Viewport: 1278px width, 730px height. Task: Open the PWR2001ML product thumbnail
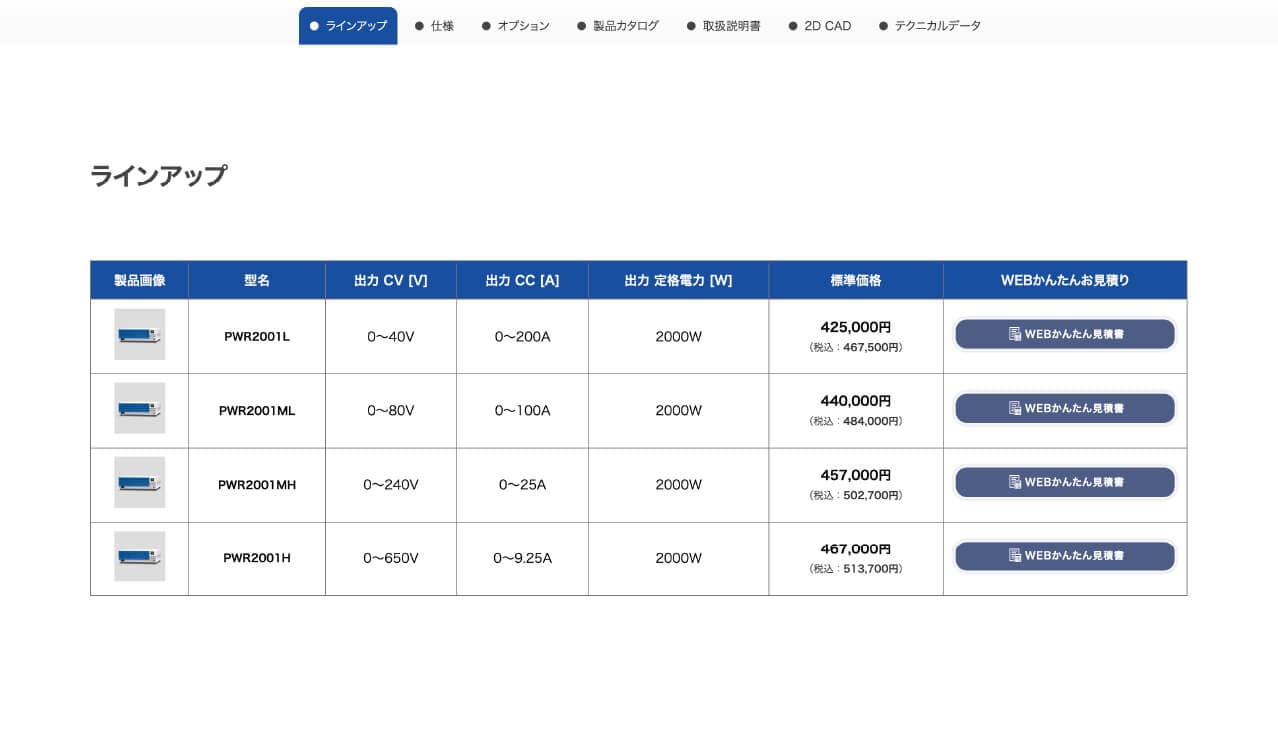click(139, 408)
